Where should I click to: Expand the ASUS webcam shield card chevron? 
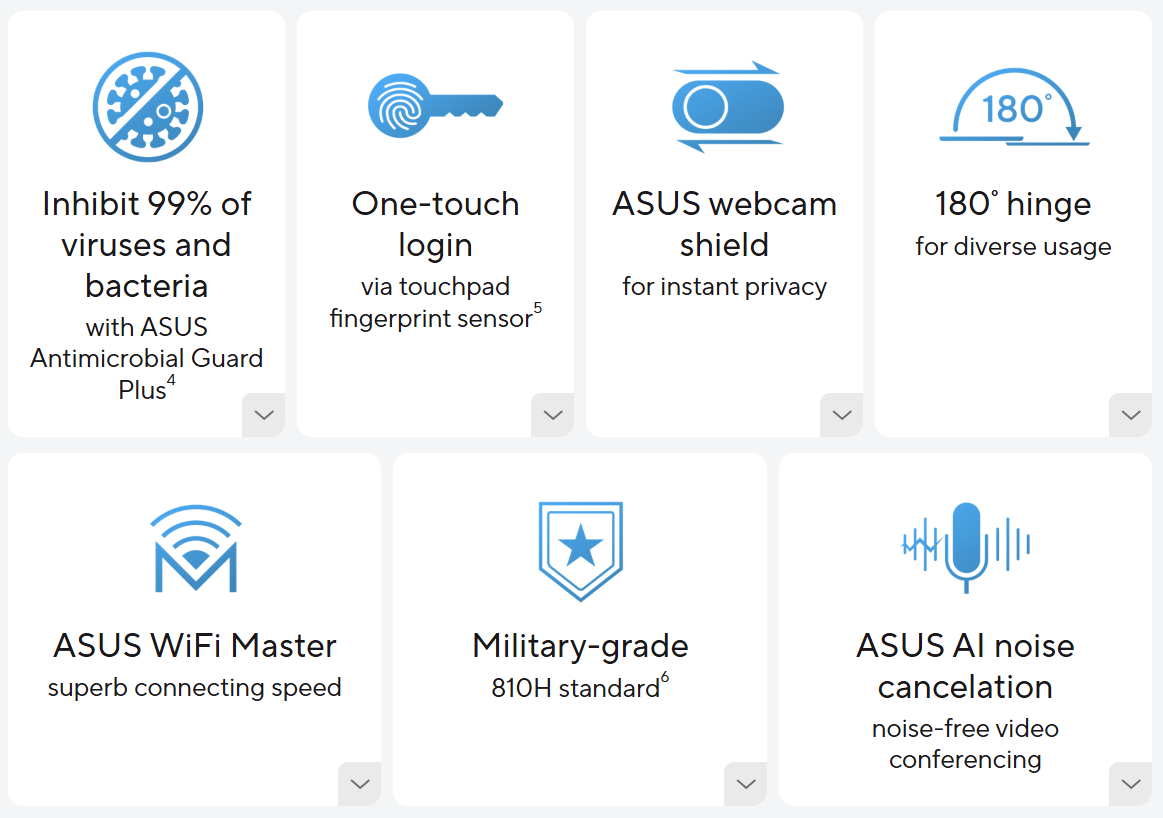pyautogui.click(x=842, y=415)
